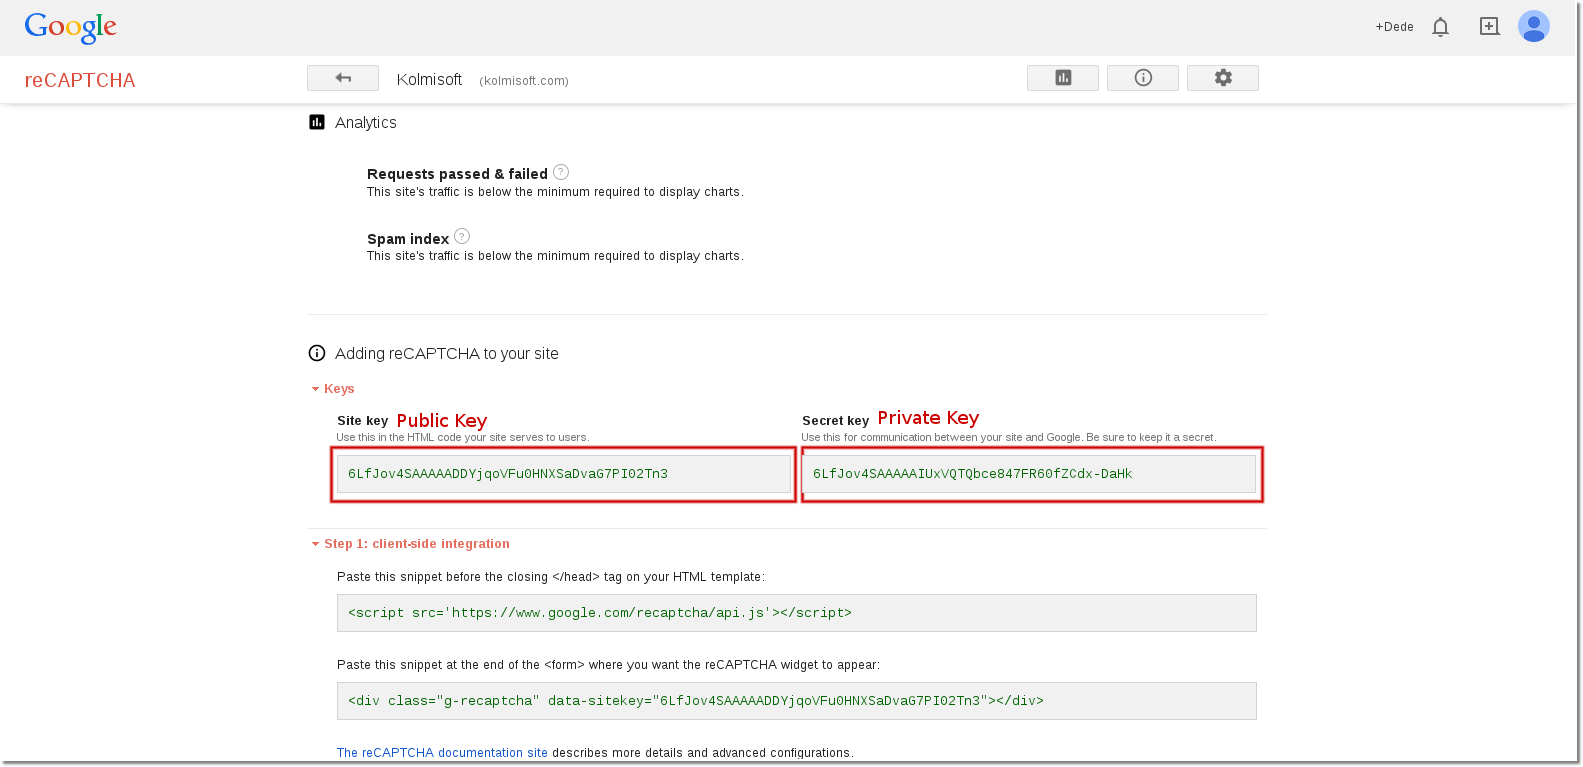Click the Analytics section heading
Image resolution: width=1583 pixels, height=767 pixels.
point(365,122)
